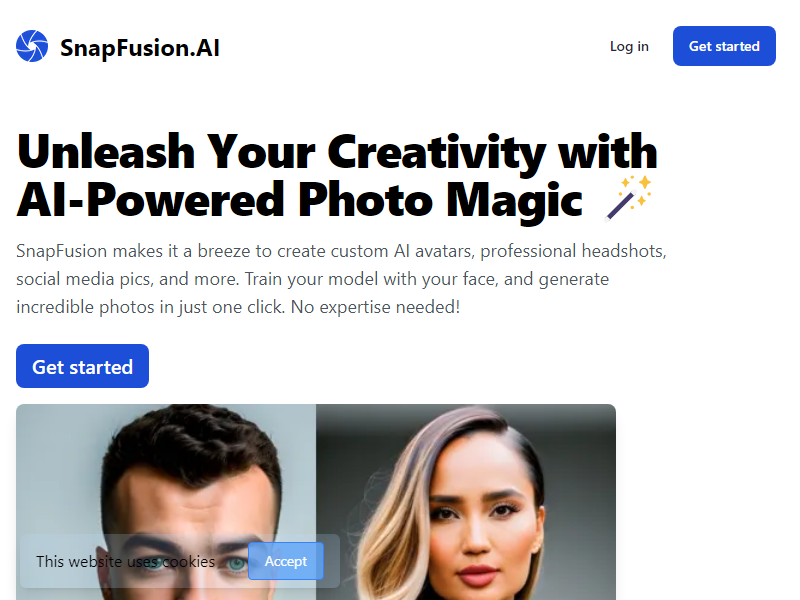Click the word "Creativity" in the heading
Viewport: 800px width, 600px height.
(437, 152)
